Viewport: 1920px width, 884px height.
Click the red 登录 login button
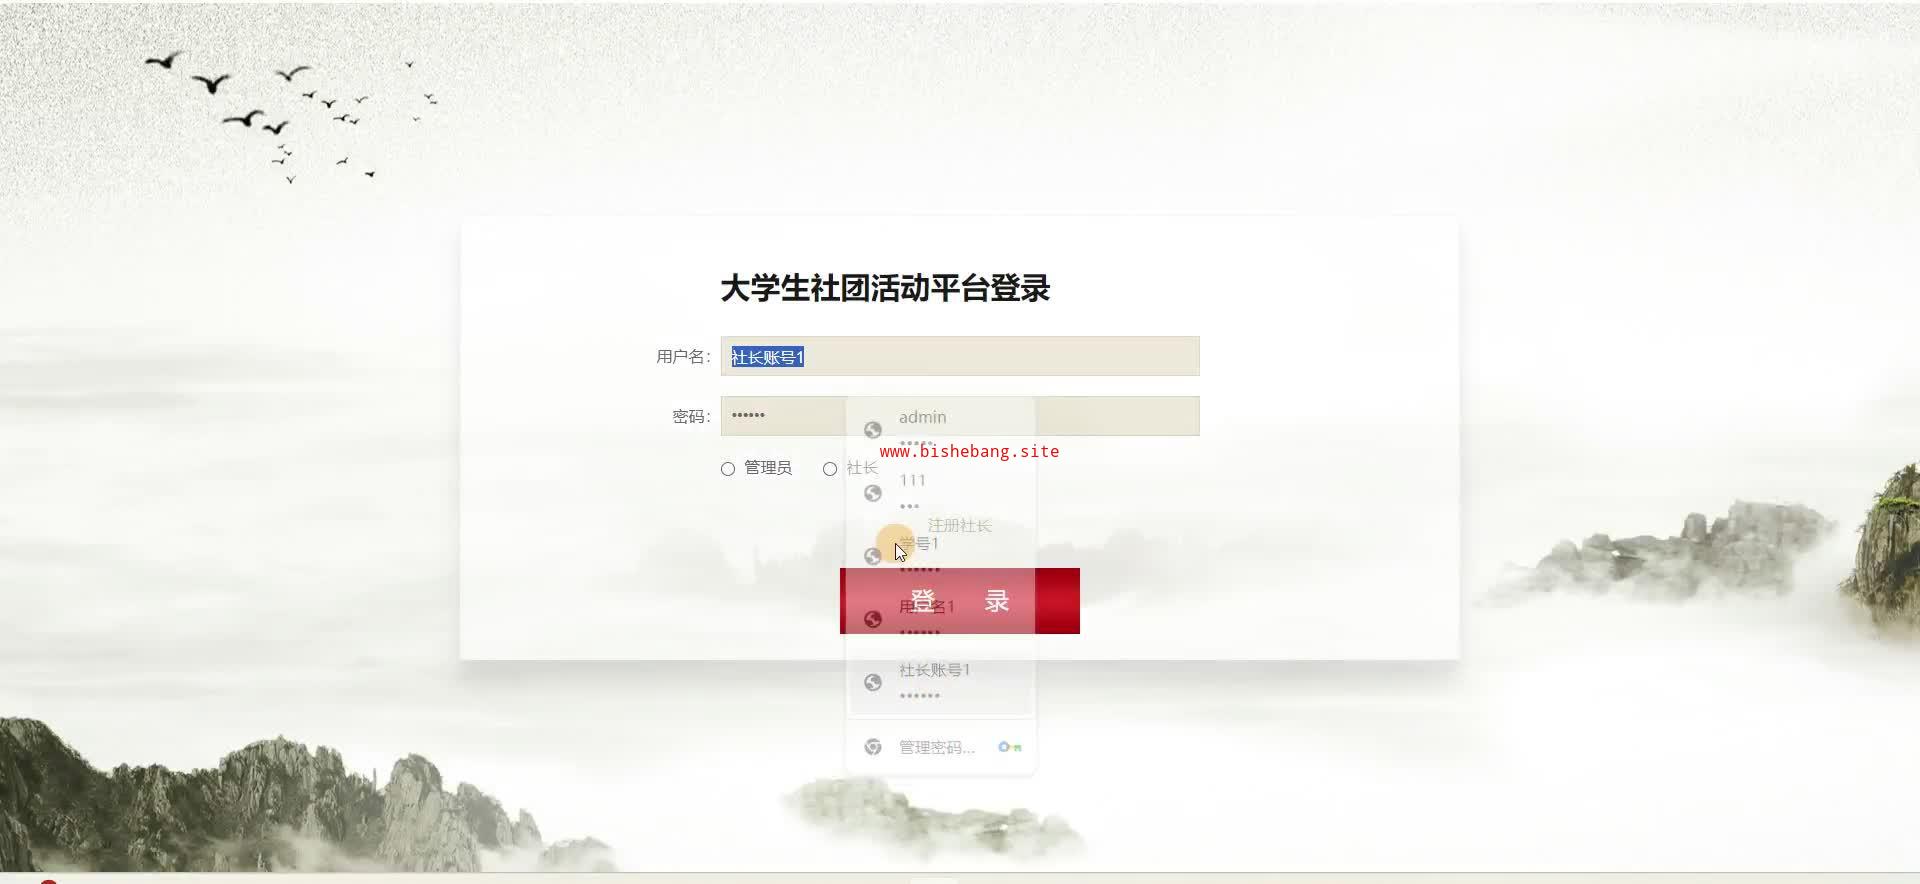pos(960,601)
